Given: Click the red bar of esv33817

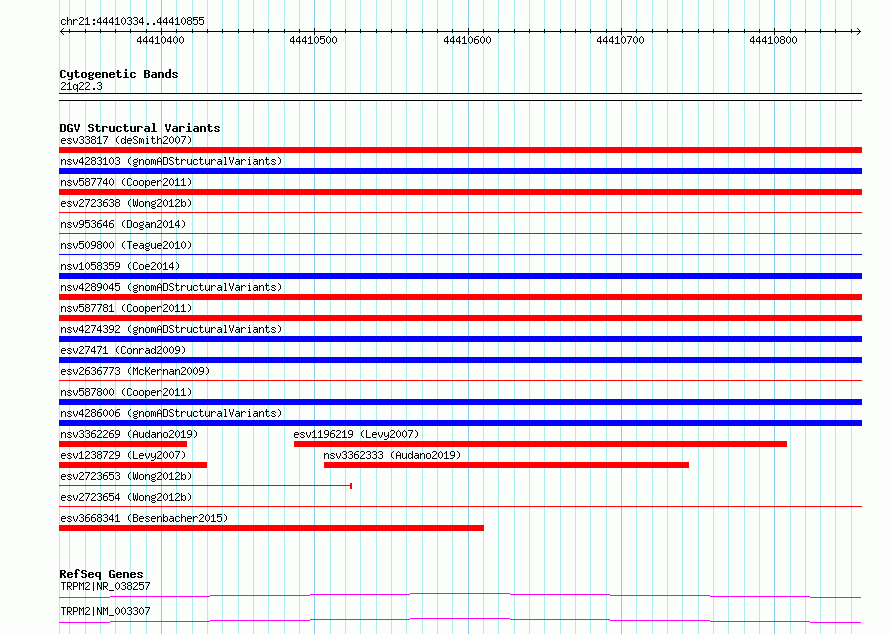Looking at the screenshot, I should (x=460, y=150).
